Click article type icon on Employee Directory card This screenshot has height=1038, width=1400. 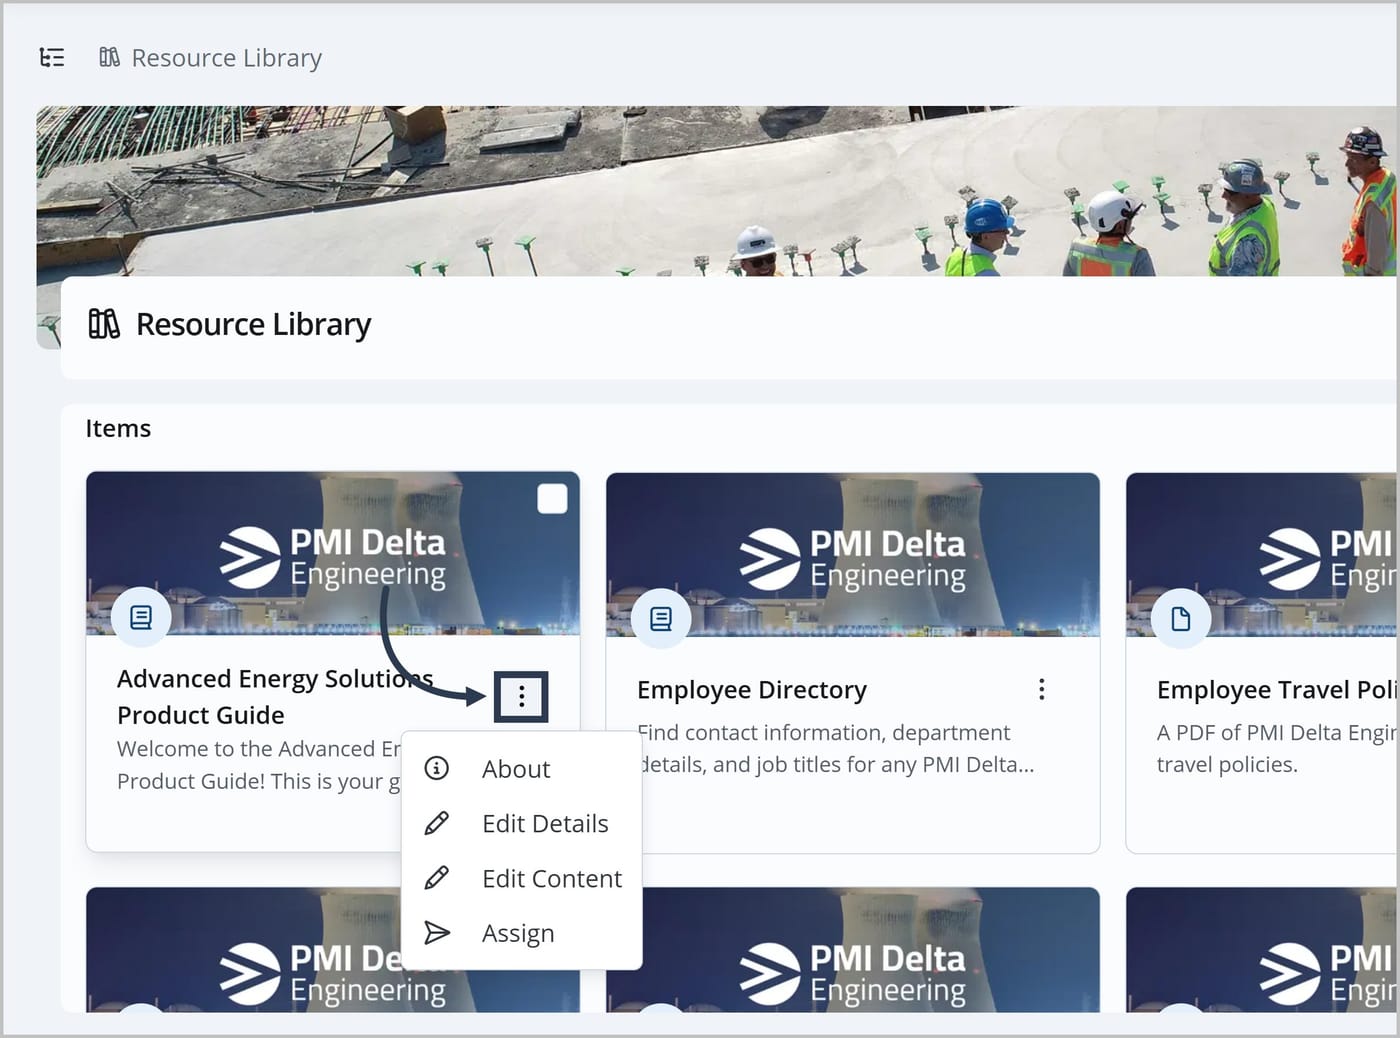661,619
